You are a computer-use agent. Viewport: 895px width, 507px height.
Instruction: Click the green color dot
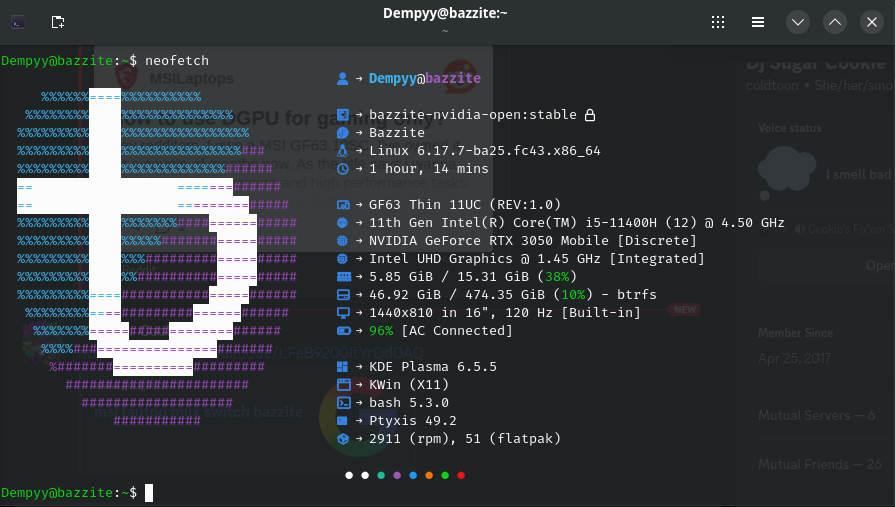click(445, 475)
